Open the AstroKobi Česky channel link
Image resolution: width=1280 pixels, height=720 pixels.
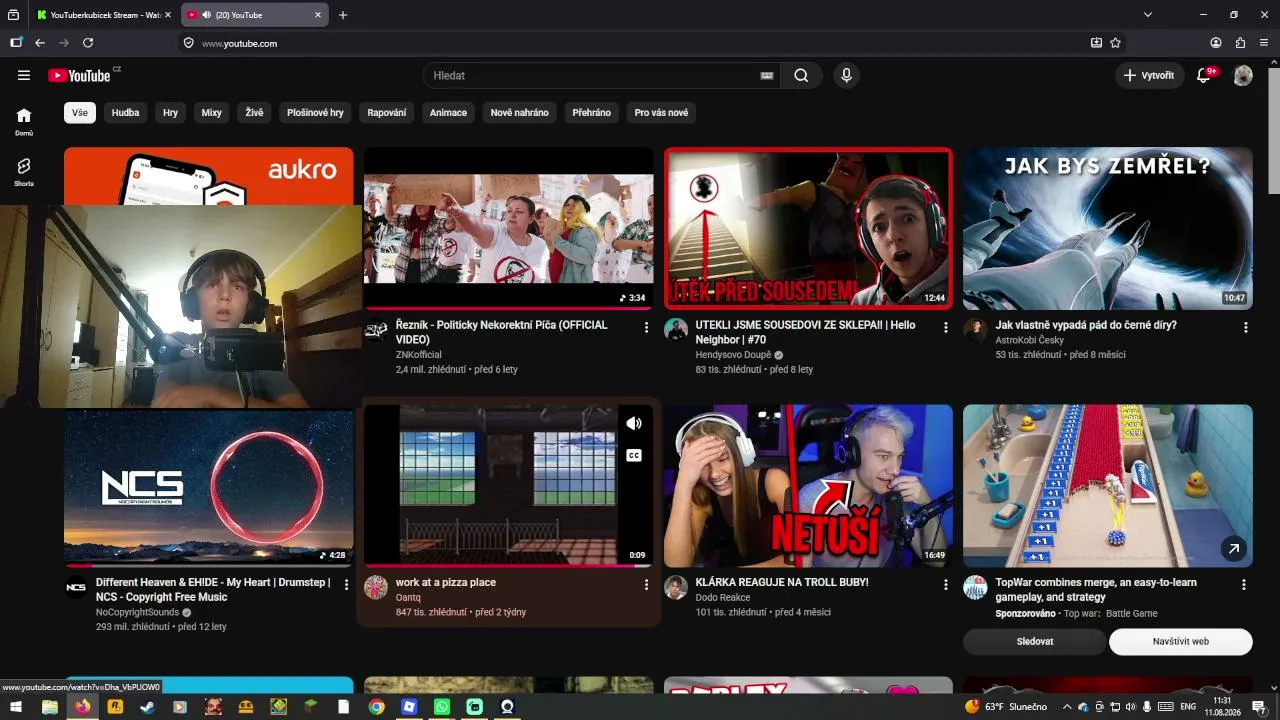[x=1030, y=340]
